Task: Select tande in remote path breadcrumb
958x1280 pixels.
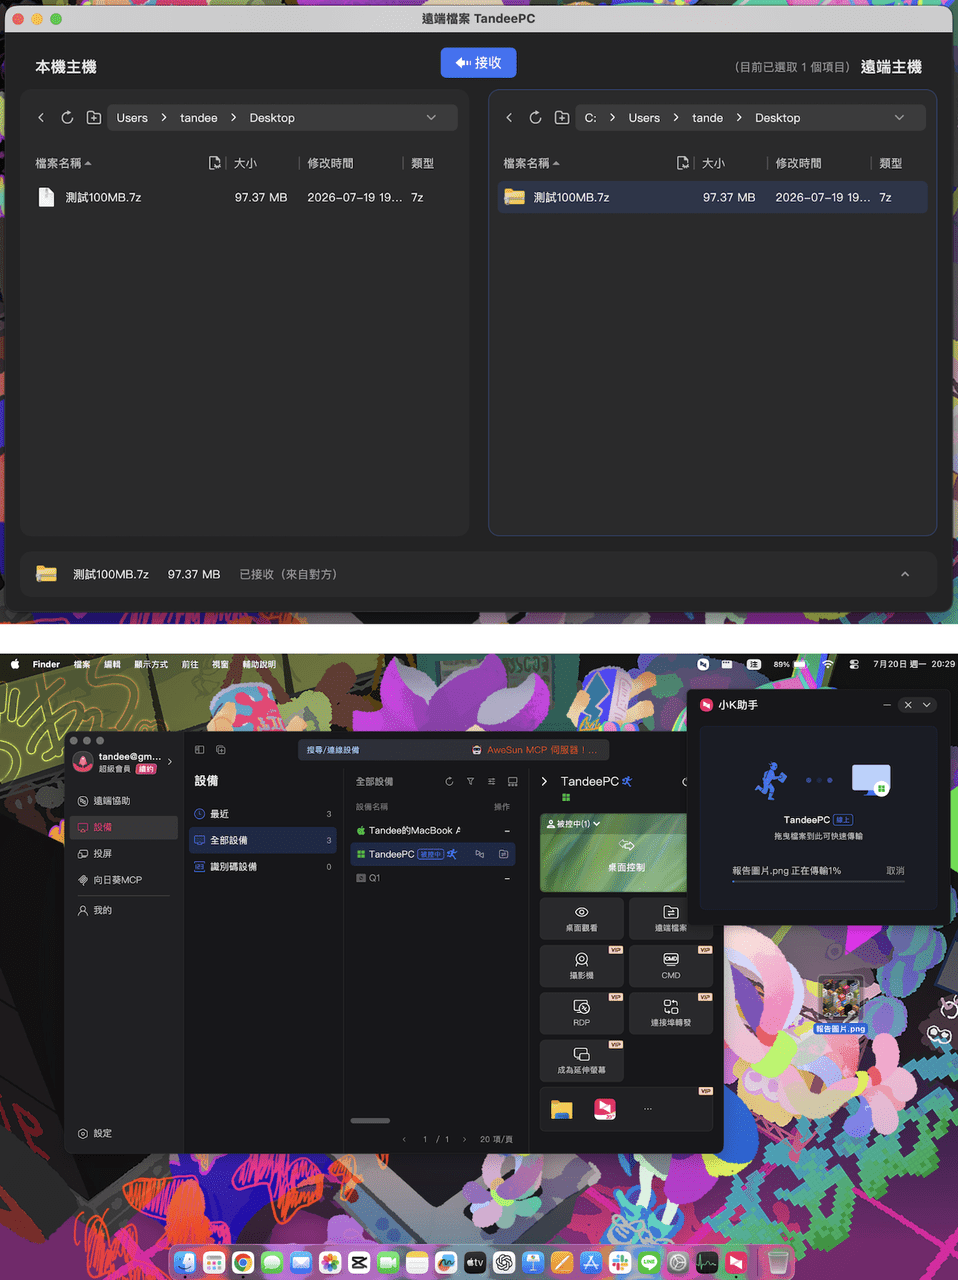Action: [707, 118]
